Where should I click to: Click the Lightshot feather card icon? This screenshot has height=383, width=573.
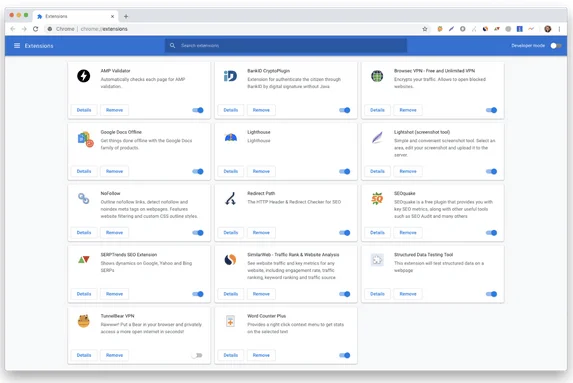tap(377, 138)
